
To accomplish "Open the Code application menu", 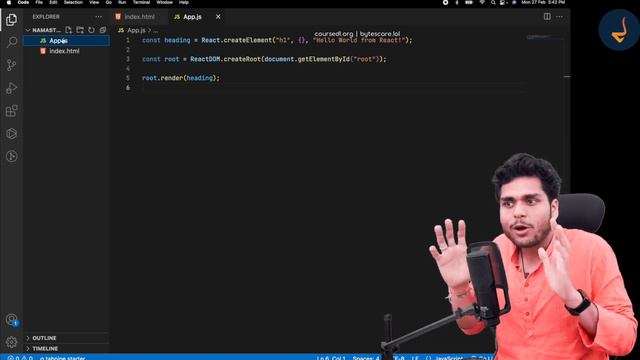I will tap(23, 2).
